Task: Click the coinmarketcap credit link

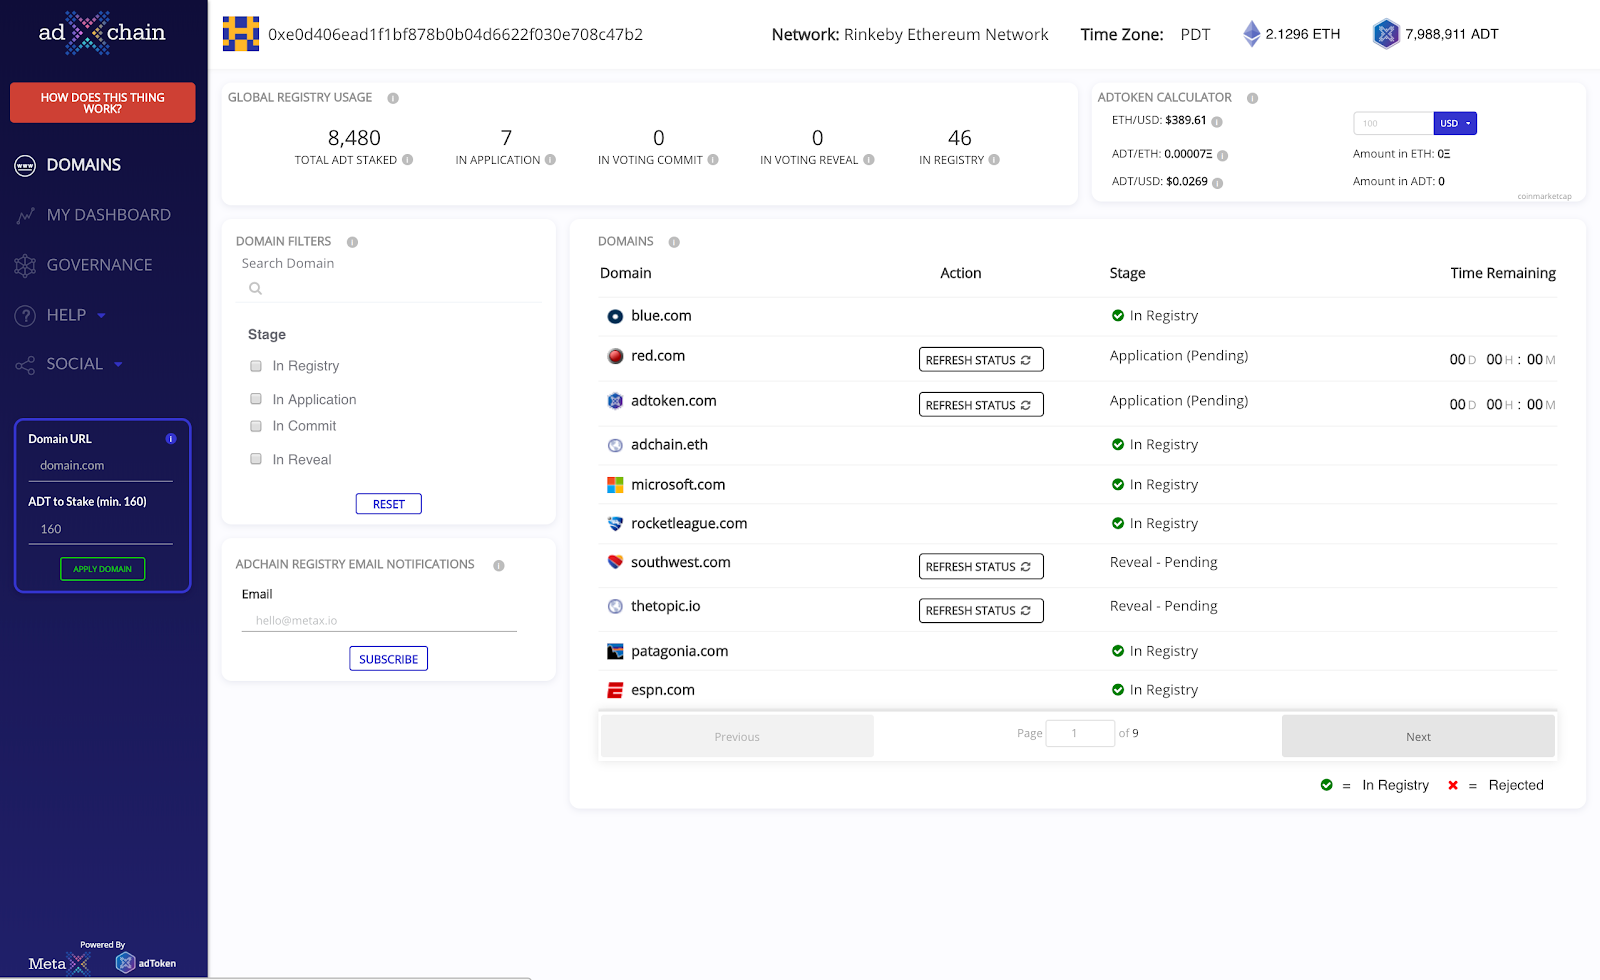Action: 1544,197
